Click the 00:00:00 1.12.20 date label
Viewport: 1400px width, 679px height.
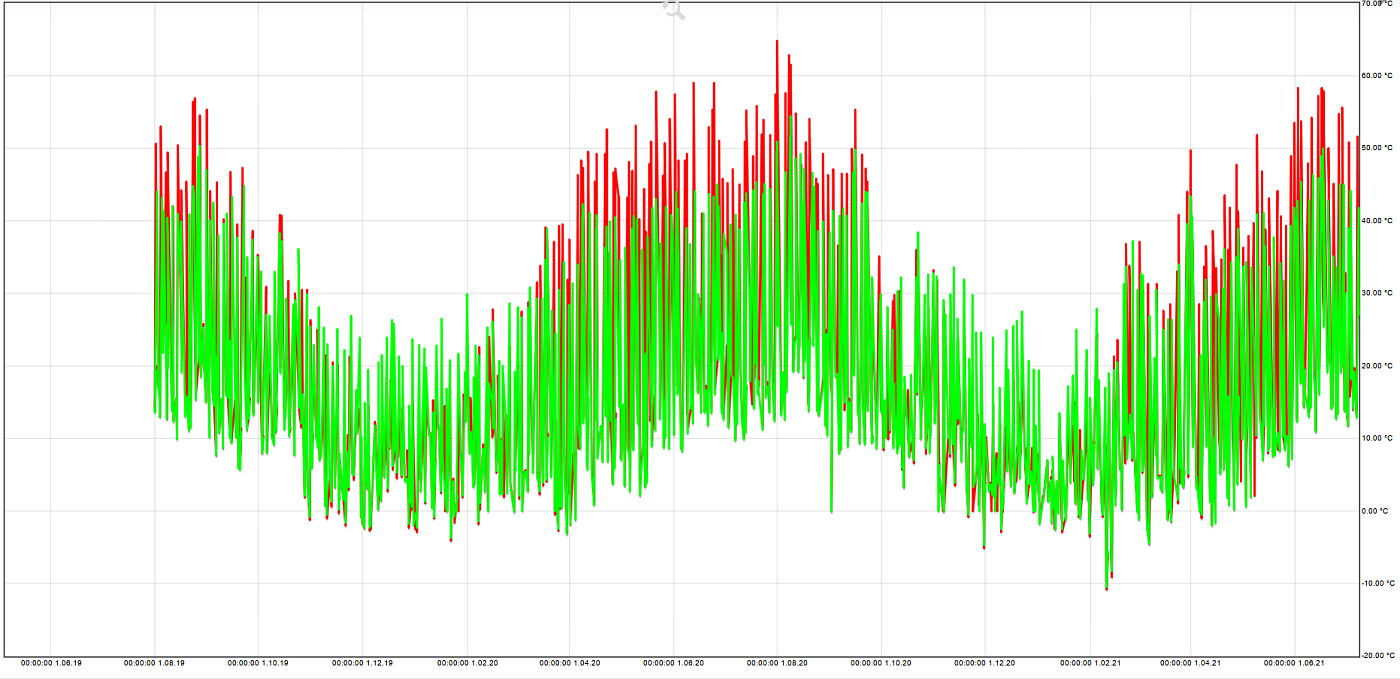(x=985, y=663)
